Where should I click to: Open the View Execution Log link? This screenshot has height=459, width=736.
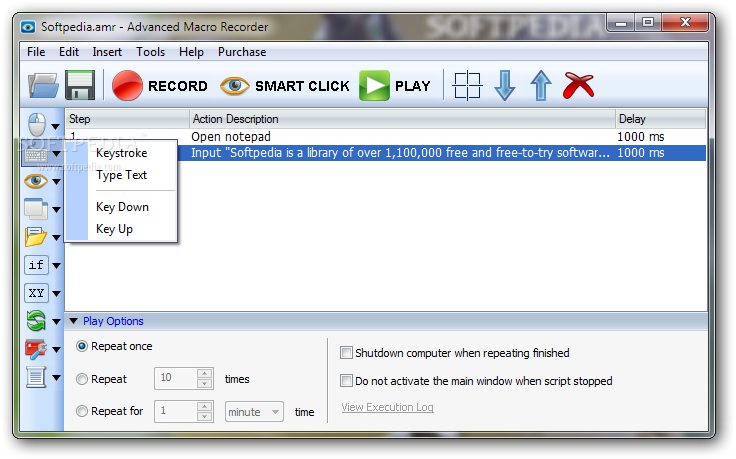[x=387, y=407]
